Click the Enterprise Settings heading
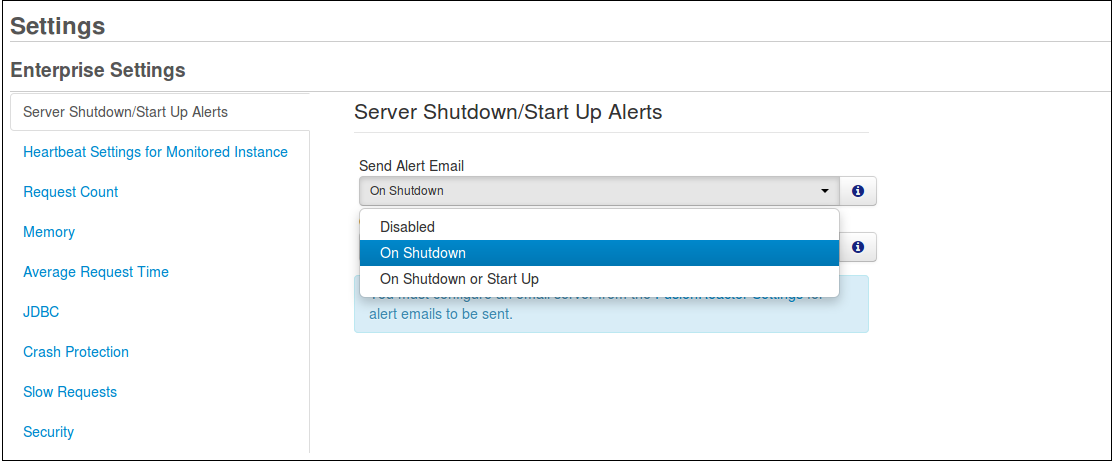 [99, 70]
